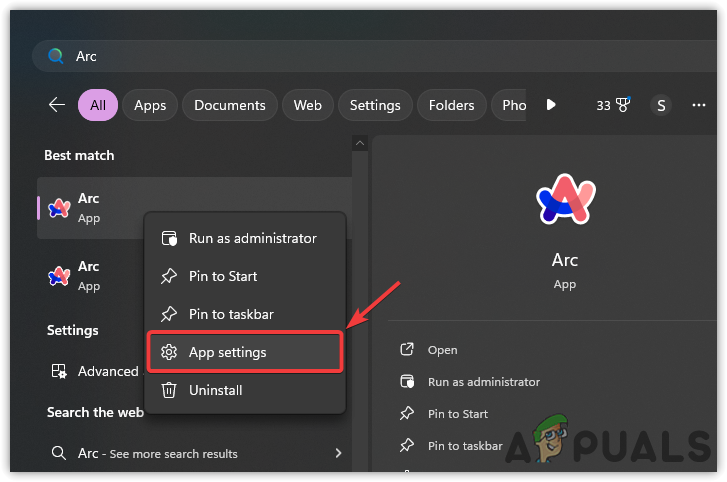Click the pin icon beside Pin to taskbar in the context menu
The image size is (727, 482).
click(169, 314)
